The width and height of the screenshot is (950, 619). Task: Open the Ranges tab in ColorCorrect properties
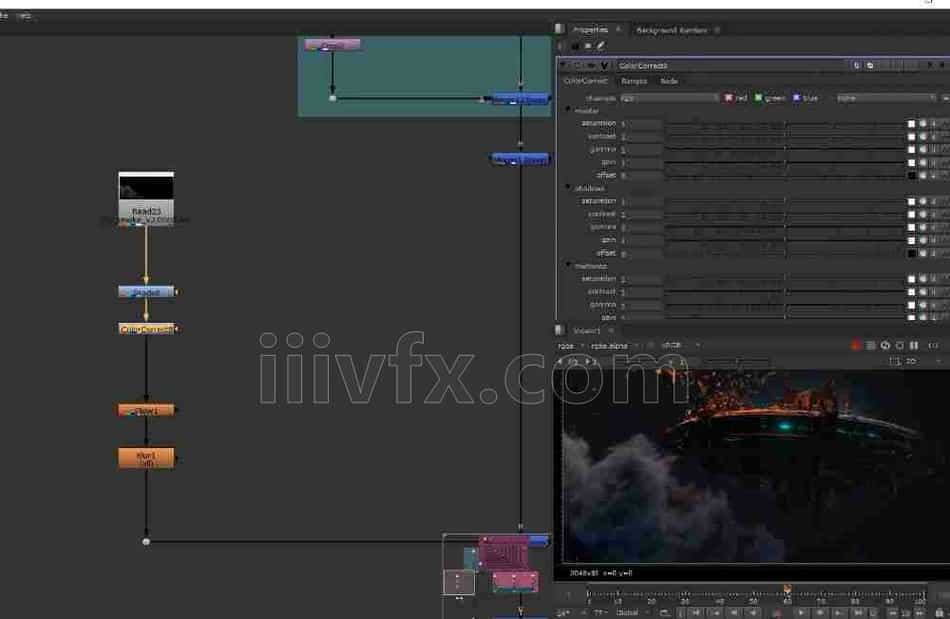pyautogui.click(x=634, y=81)
